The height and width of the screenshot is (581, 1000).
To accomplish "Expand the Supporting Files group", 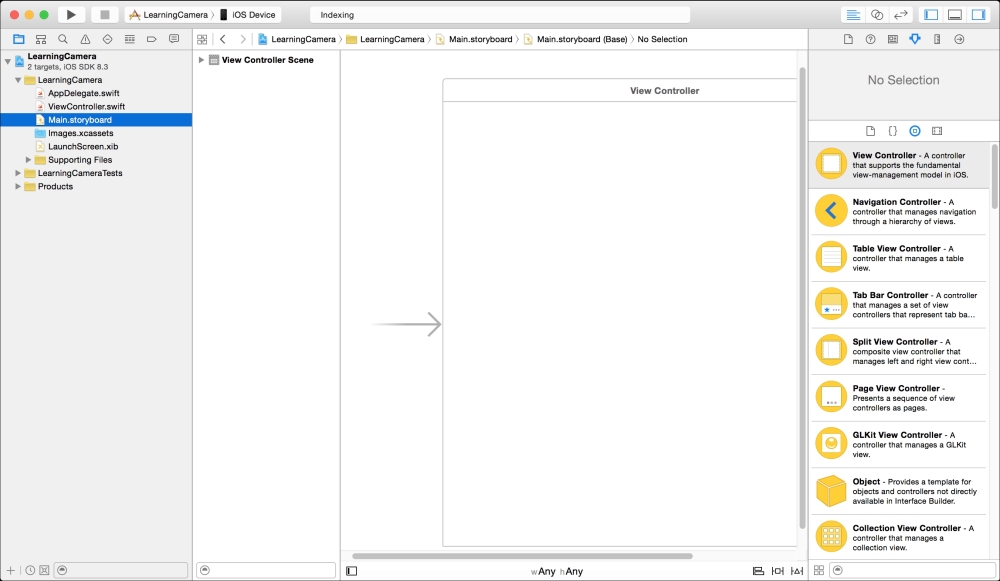I will click(28, 159).
